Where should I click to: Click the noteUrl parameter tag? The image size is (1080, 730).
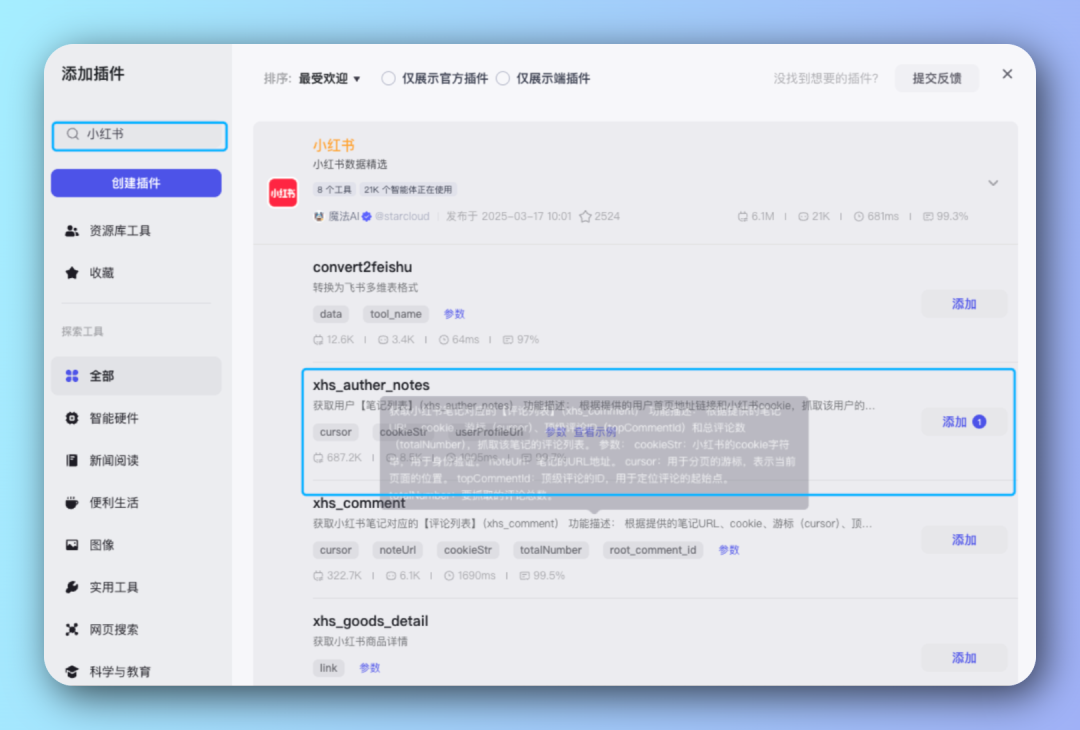pyautogui.click(x=397, y=550)
